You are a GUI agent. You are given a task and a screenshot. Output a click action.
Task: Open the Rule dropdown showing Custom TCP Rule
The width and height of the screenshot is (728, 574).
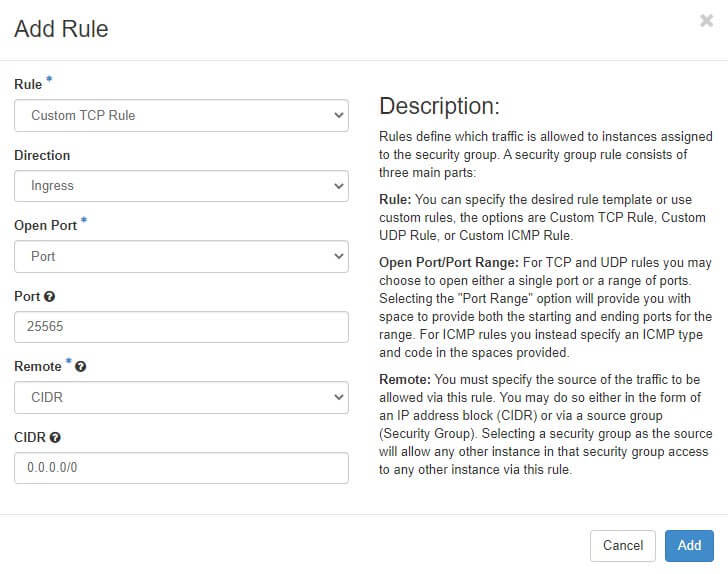[181, 115]
